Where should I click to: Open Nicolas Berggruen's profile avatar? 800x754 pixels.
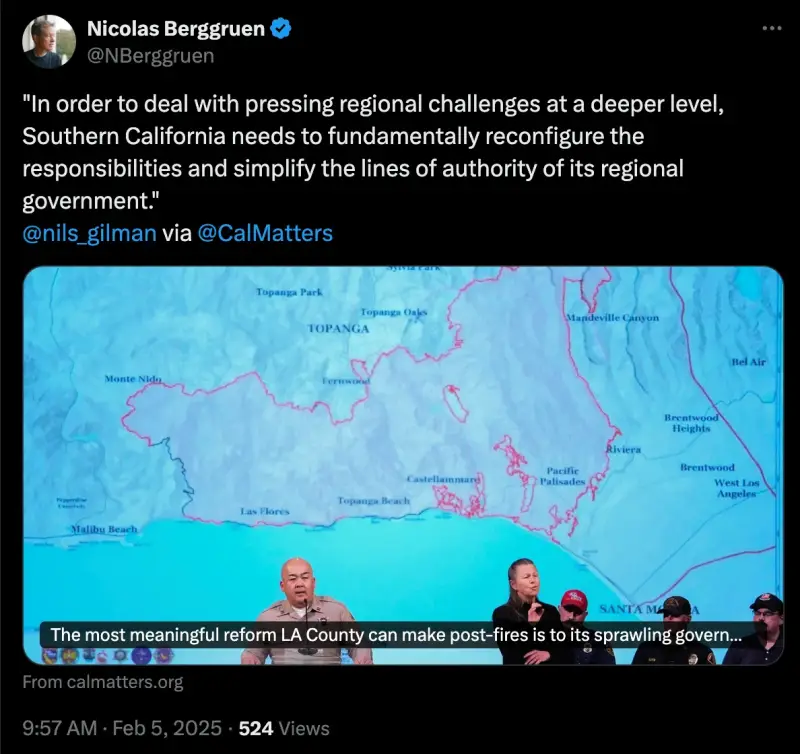49,41
